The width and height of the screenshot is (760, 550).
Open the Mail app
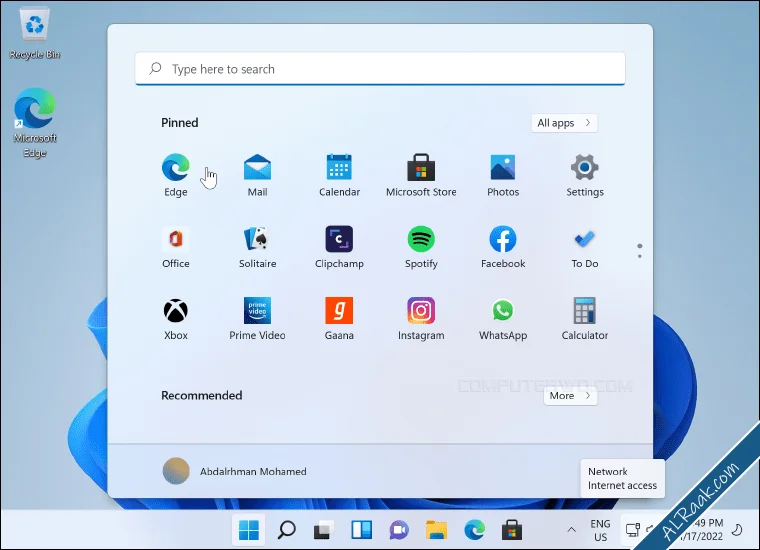click(257, 175)
